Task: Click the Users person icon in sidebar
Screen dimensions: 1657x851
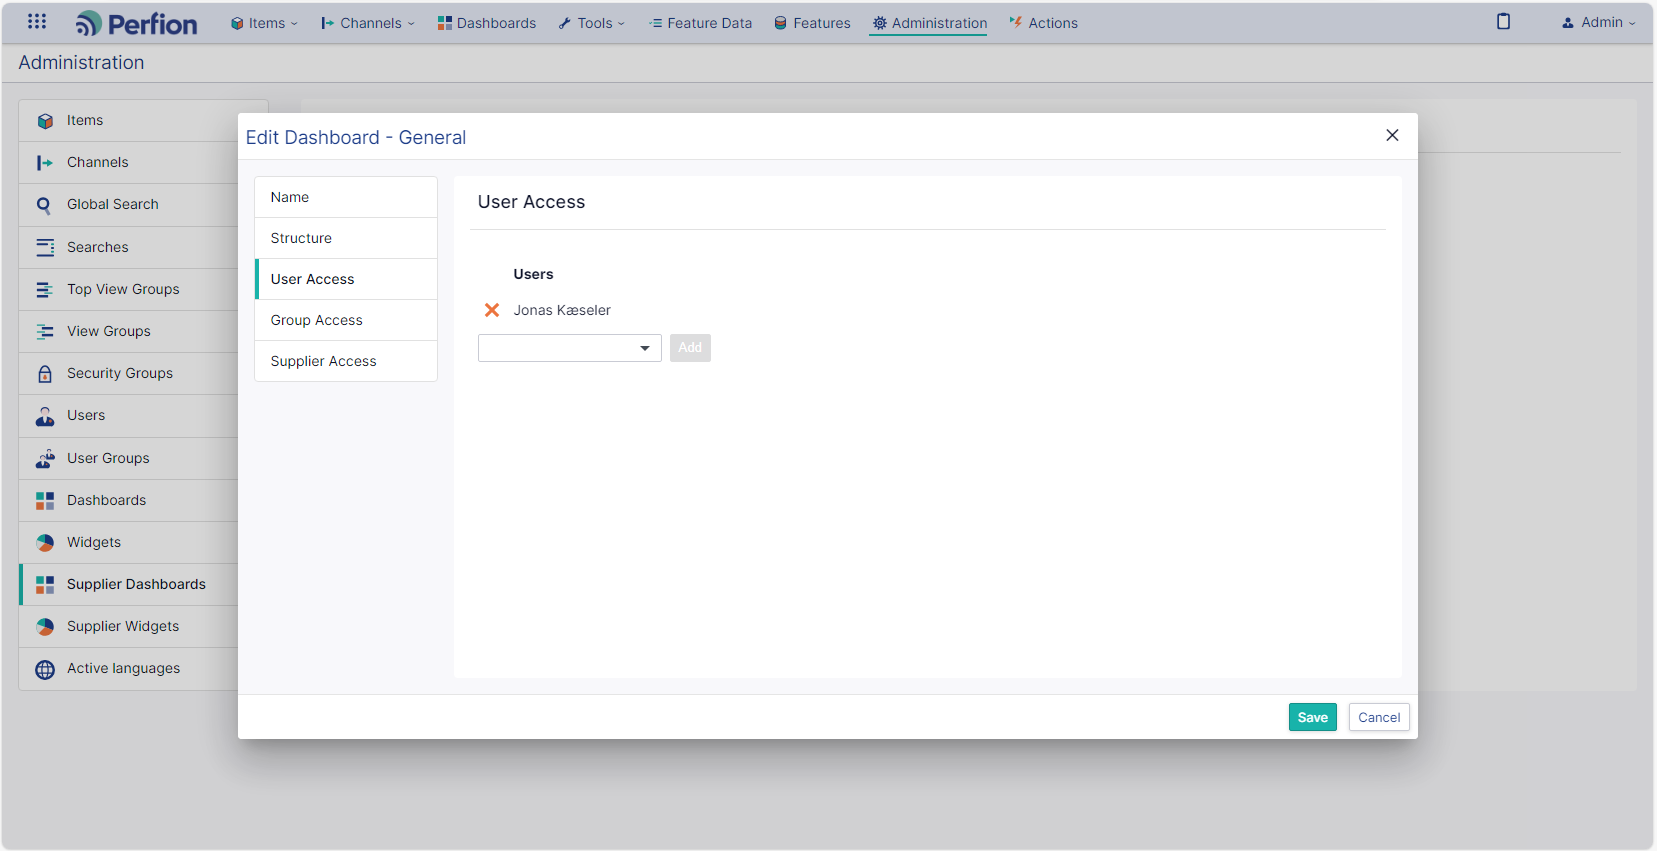Action: coord(45,416)
